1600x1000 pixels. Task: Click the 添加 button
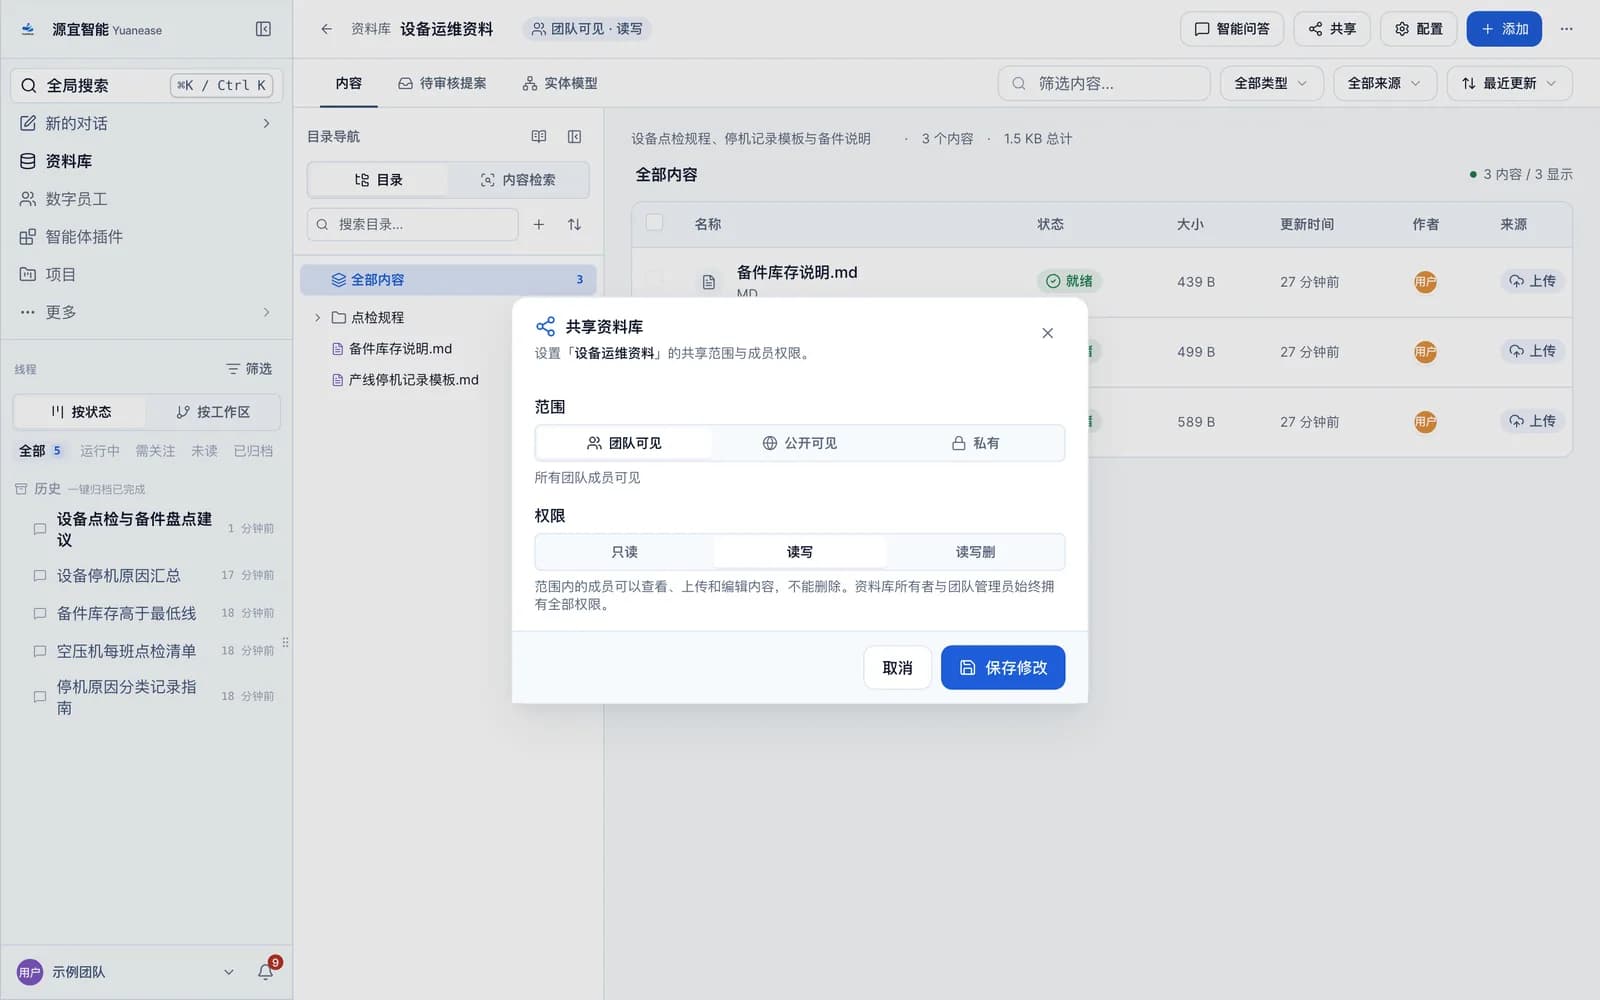tap(1504, 29)
